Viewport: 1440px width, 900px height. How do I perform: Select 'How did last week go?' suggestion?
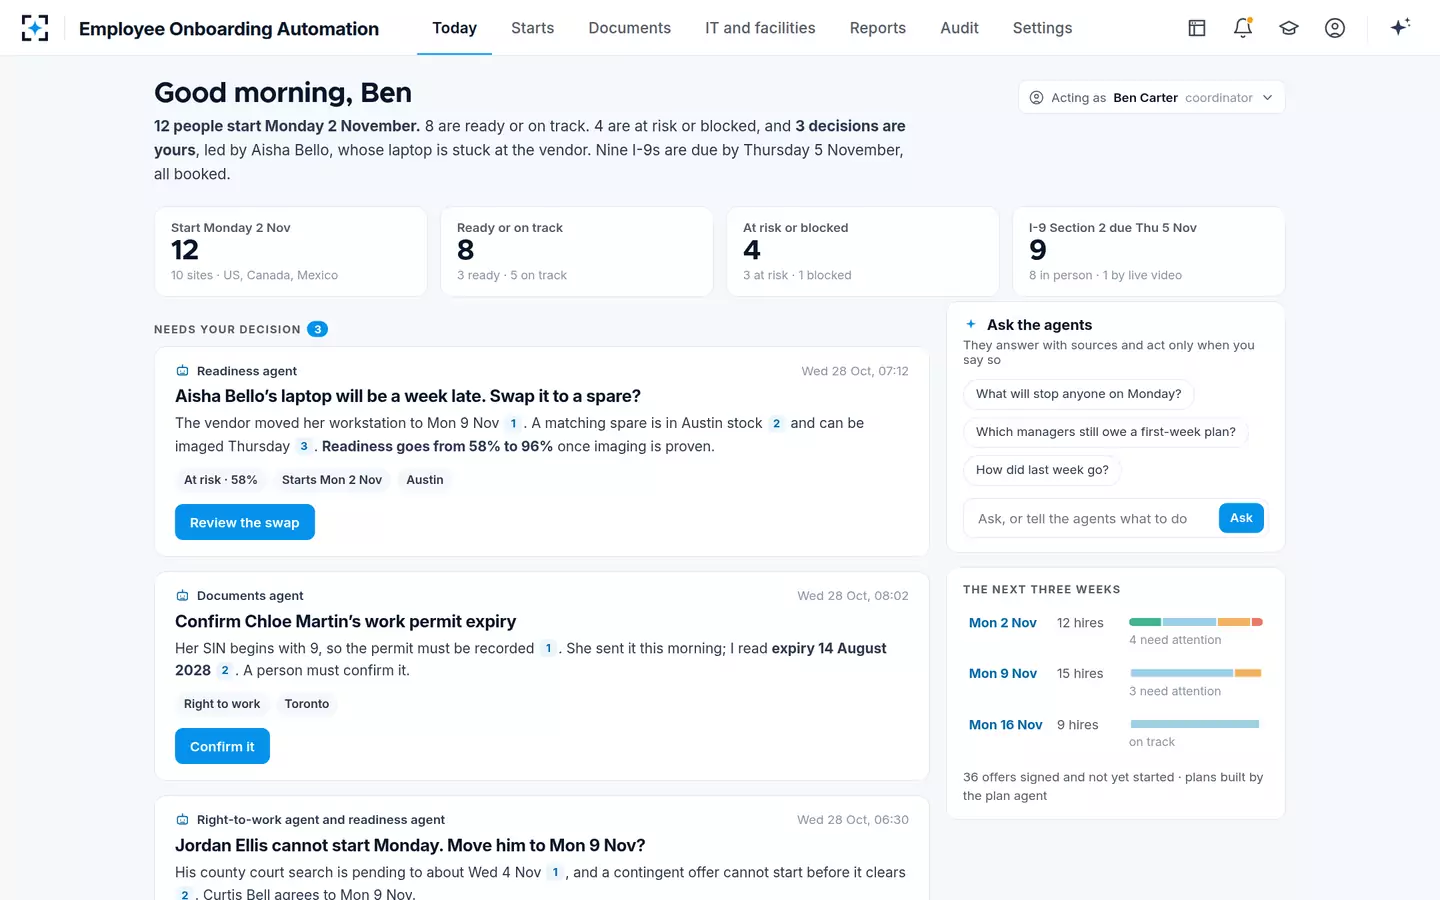click(x=1042, y=470)
